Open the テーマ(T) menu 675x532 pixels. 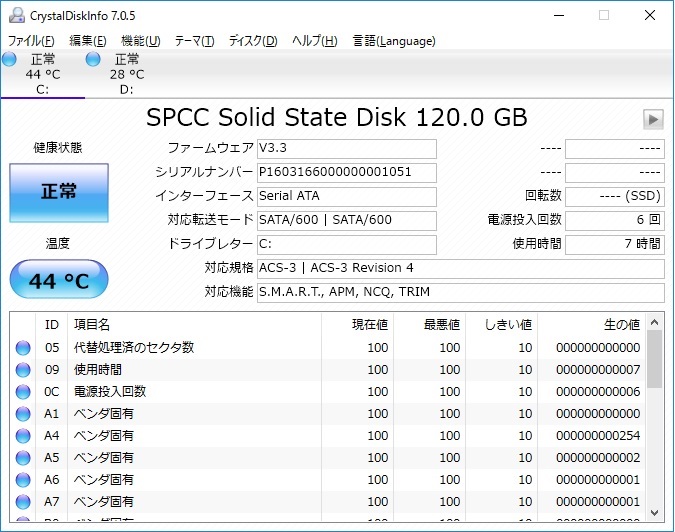point(194,41)
